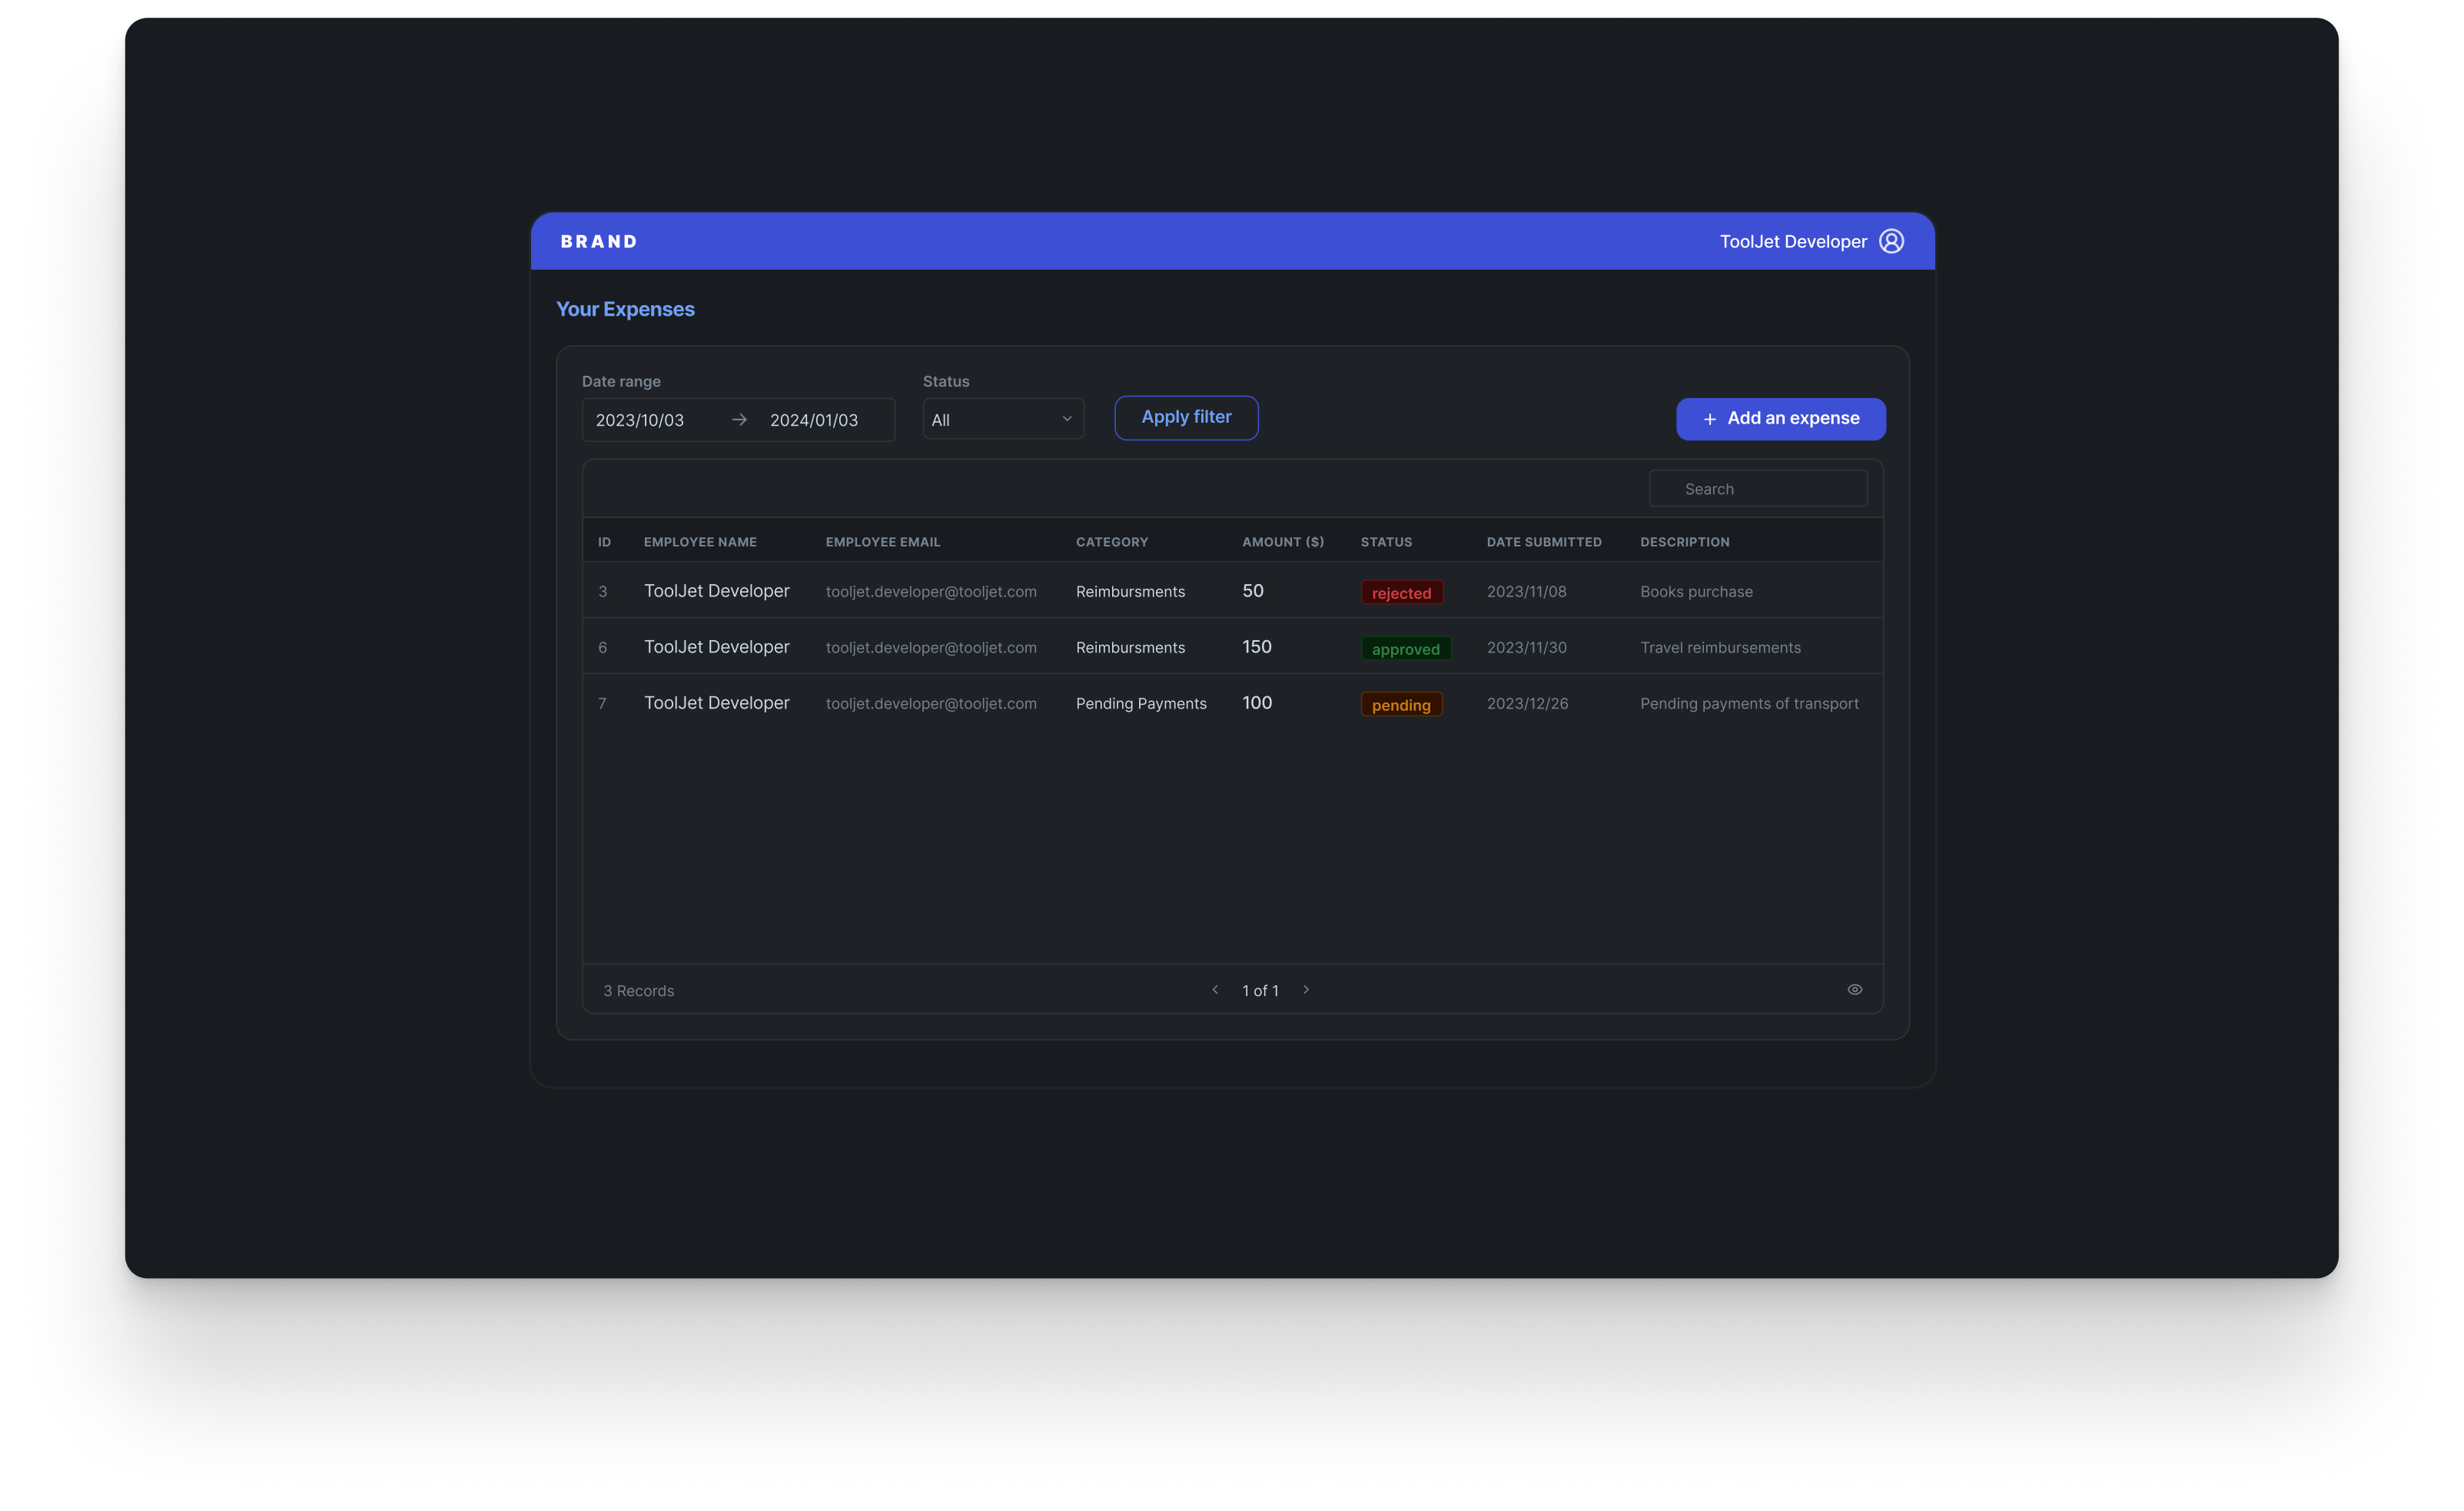This screenshot has height=1511, width=2464.
Task: Click the 3 Records count label
Action: point(638,991)
